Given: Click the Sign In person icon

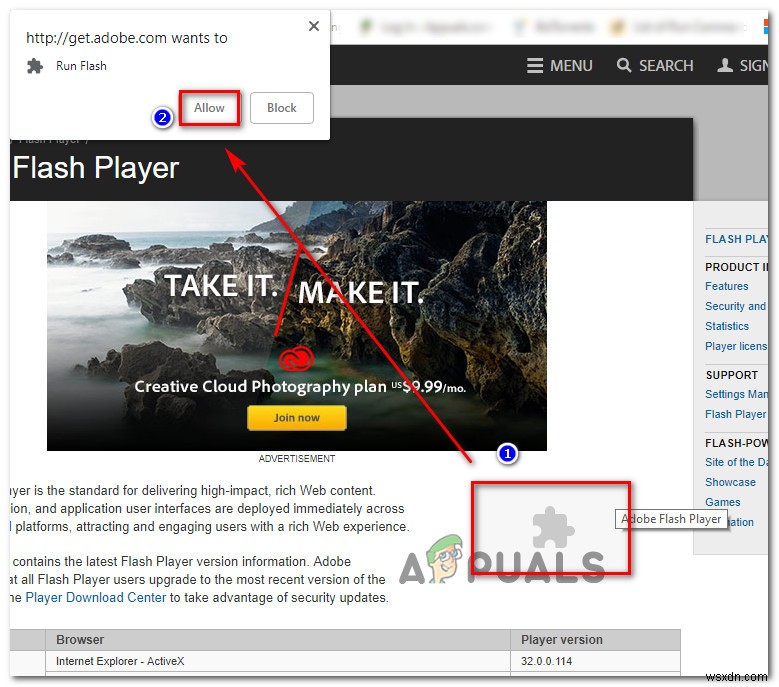Looking at the screenshot, I should pos(725,65).
